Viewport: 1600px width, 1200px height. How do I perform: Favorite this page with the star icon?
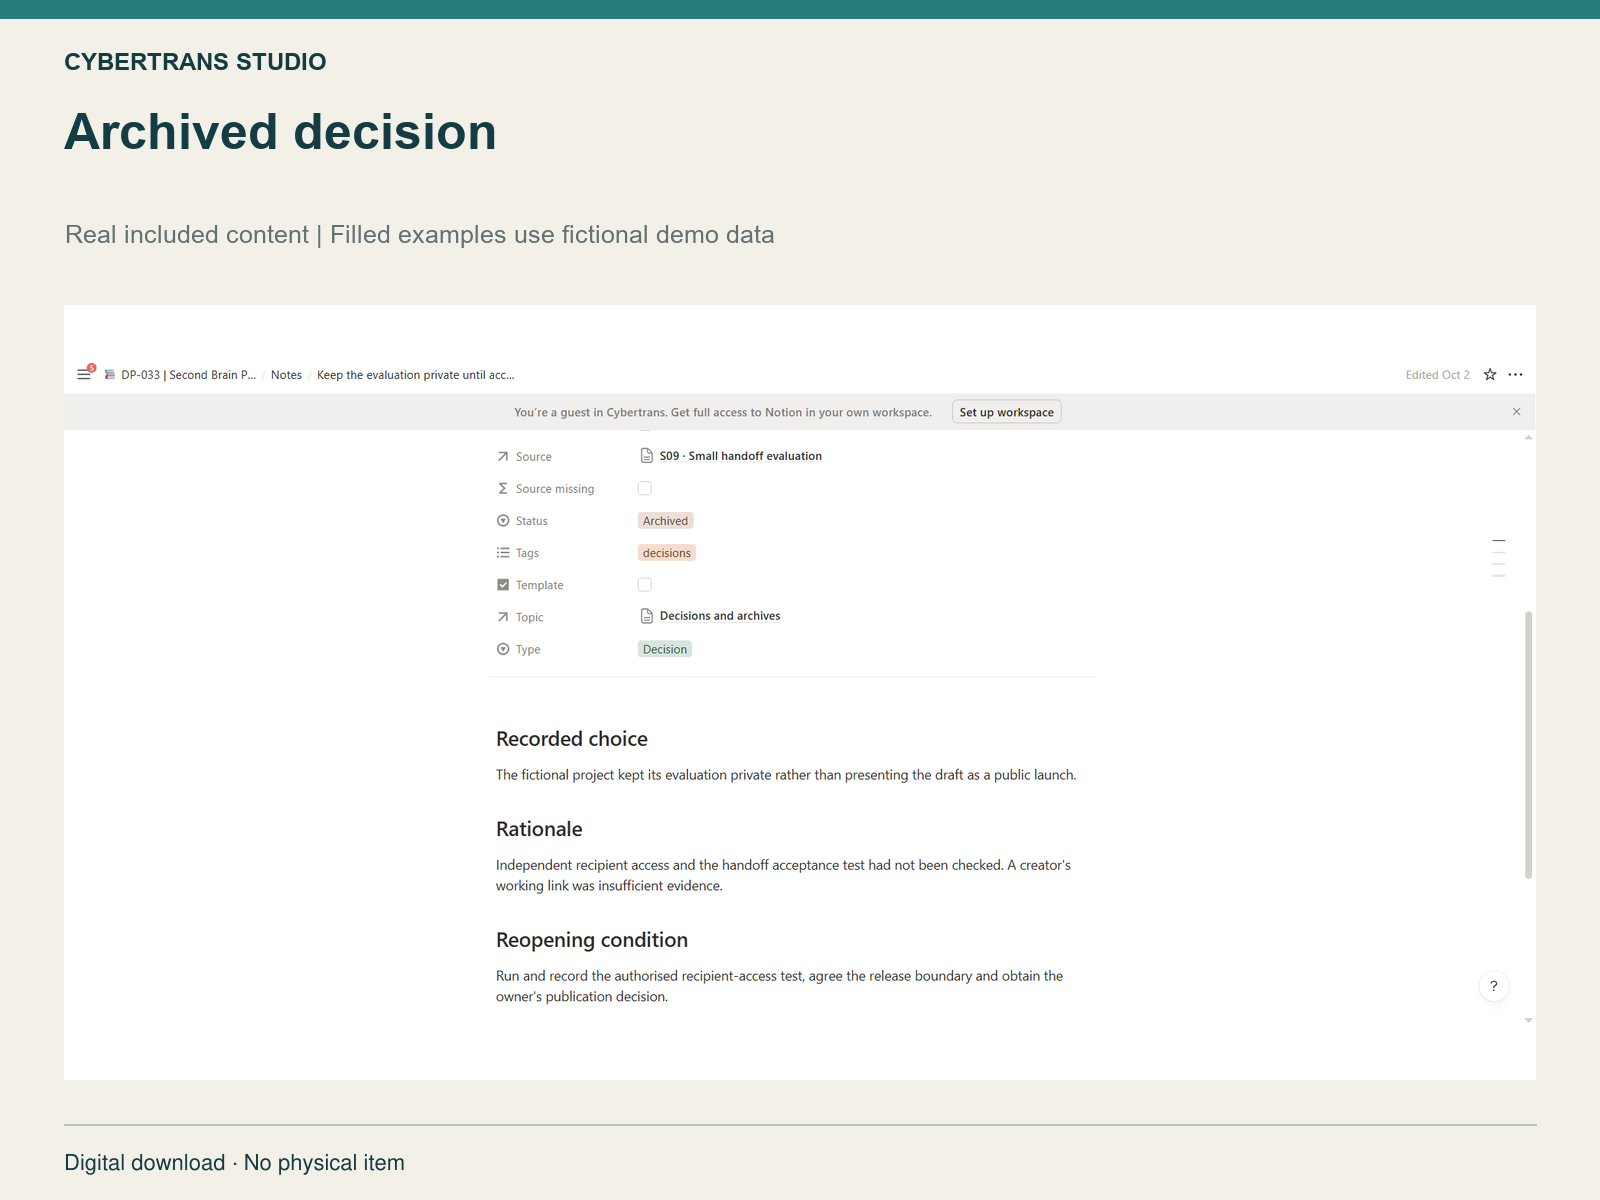click(1490, 375)
